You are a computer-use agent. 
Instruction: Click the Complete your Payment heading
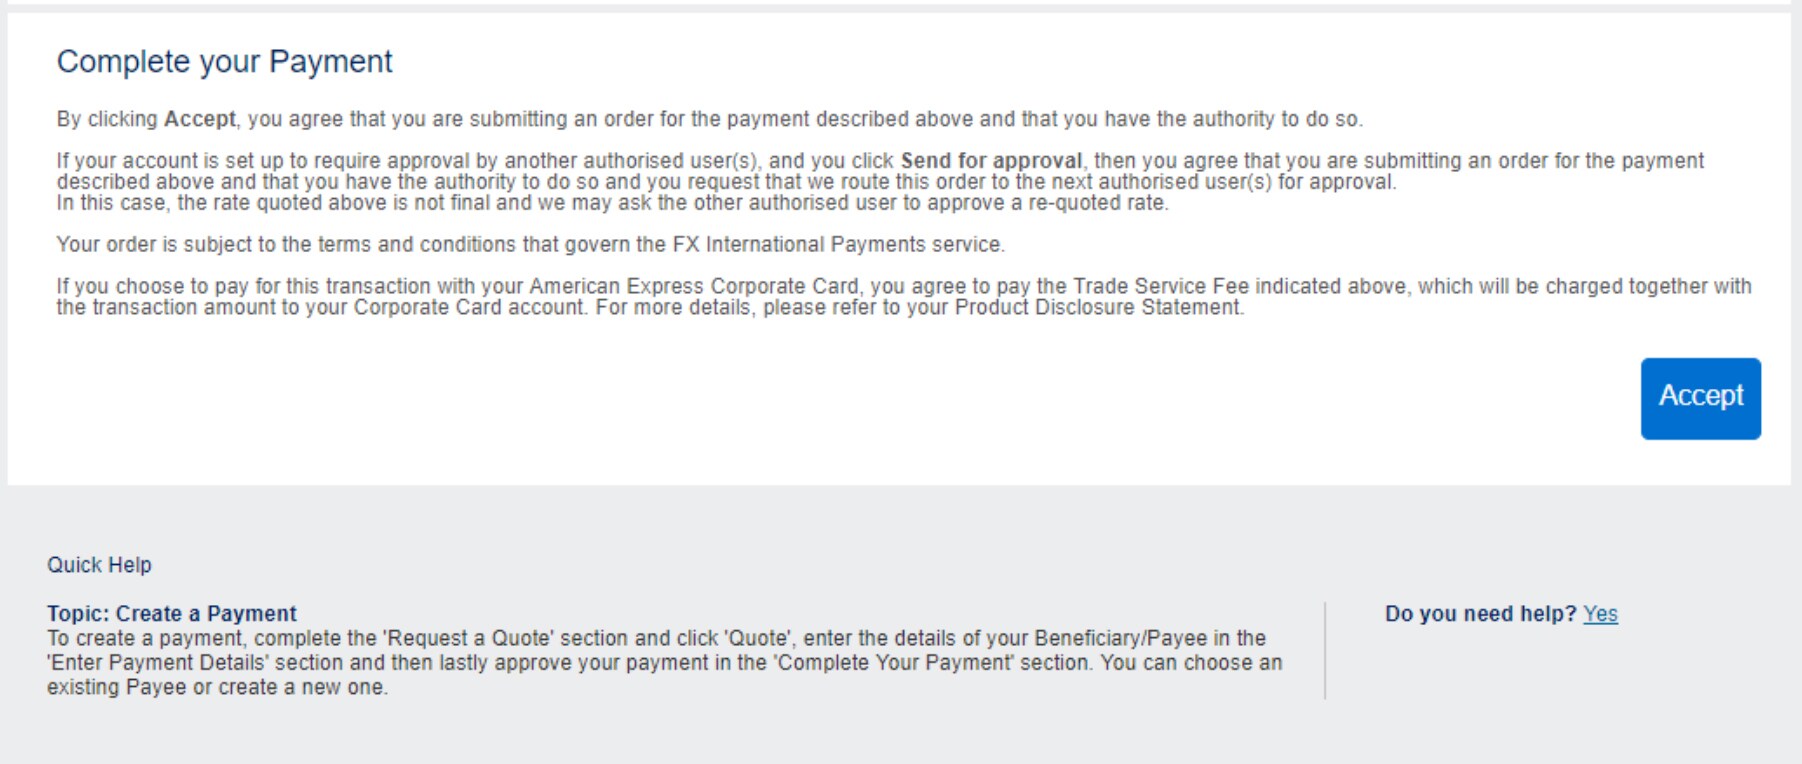point(224,62)
